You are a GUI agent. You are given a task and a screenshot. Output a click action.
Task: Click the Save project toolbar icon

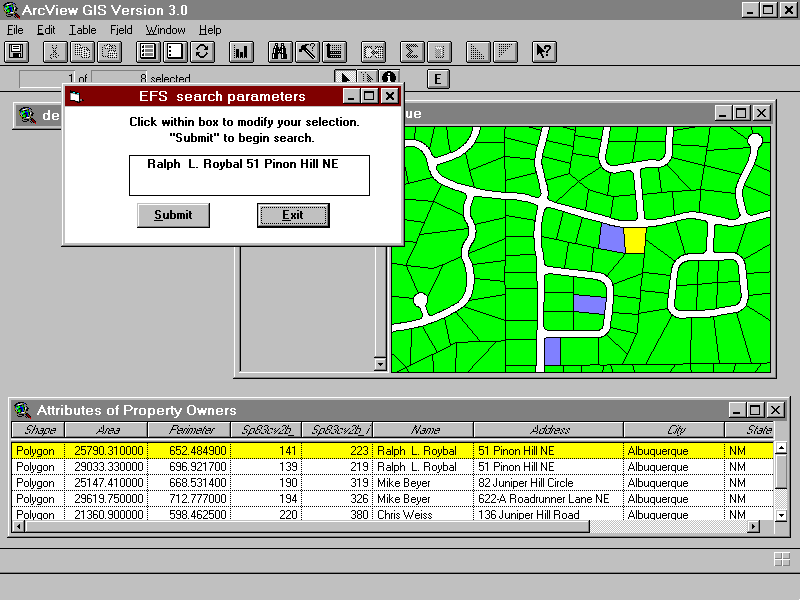(x=16, y=52)
